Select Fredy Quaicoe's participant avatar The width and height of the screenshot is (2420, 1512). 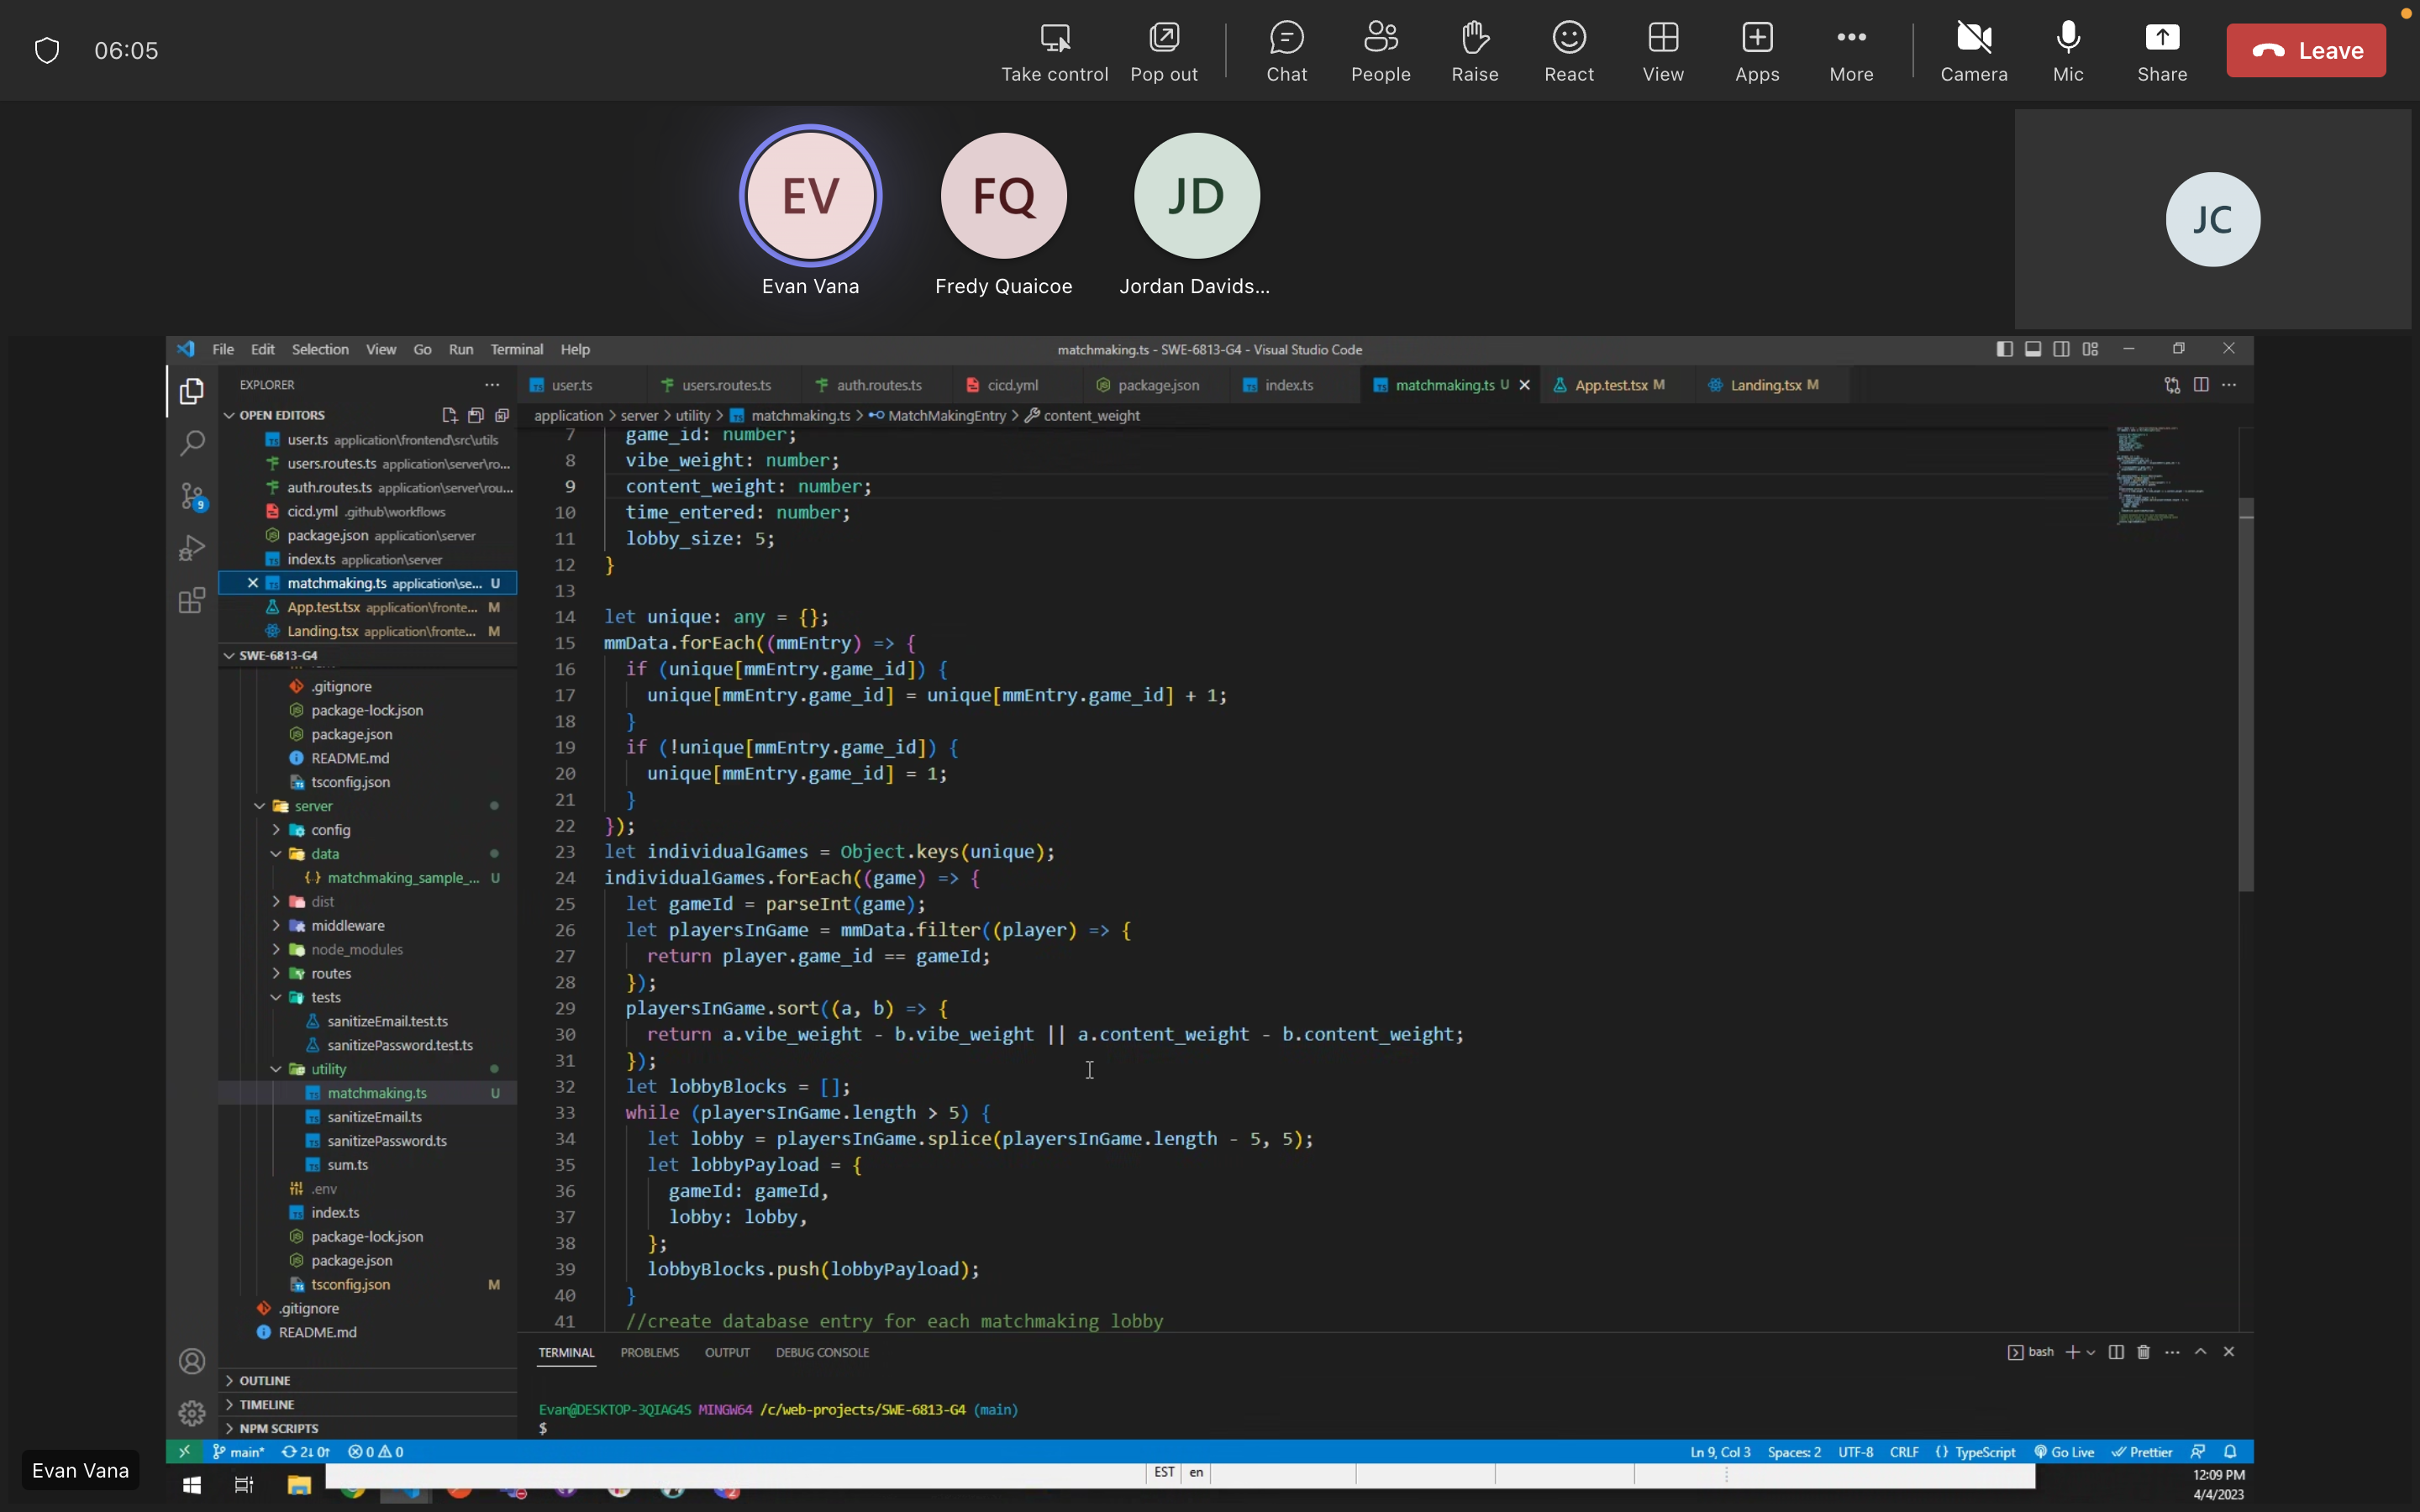point(1003,196)
